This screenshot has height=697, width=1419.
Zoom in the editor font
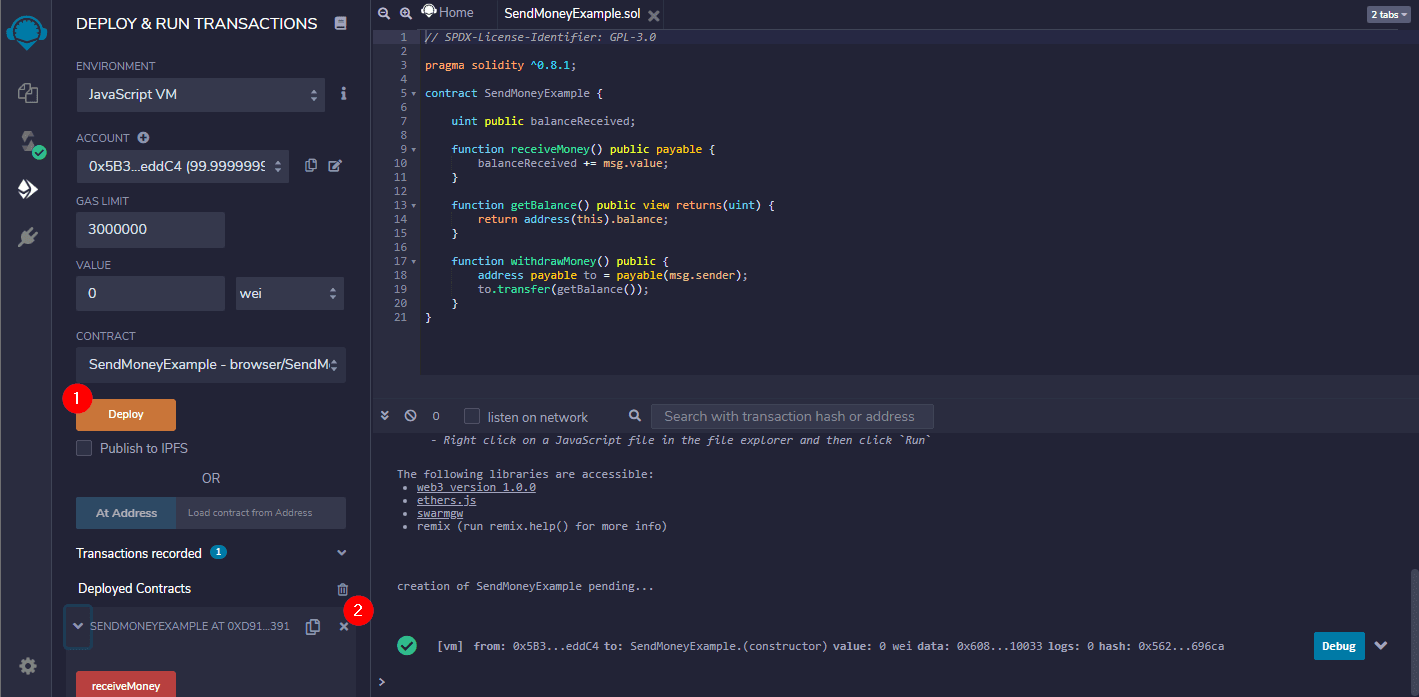click(x=406, y=13)
